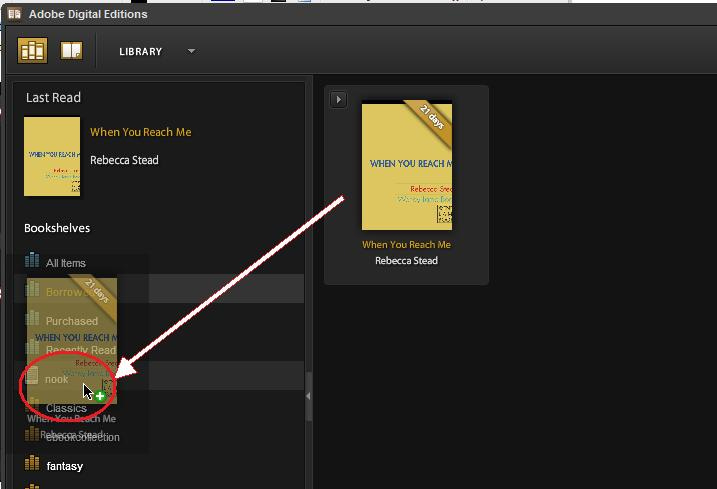Select the fantasy bookshelf
The width and height of the screenshot is (717, 489).
coord(64,466)
